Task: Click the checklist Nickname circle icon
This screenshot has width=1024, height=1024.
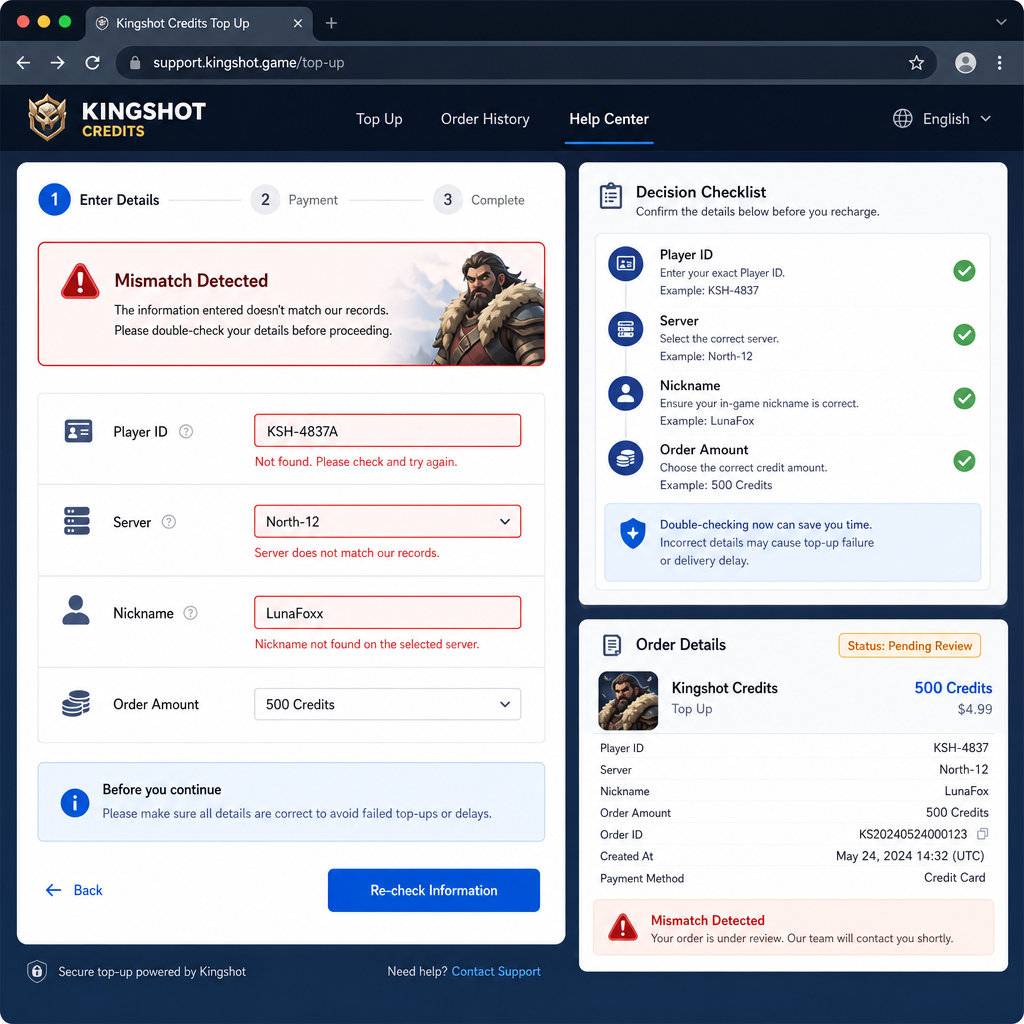Action: tap(626, 393)
